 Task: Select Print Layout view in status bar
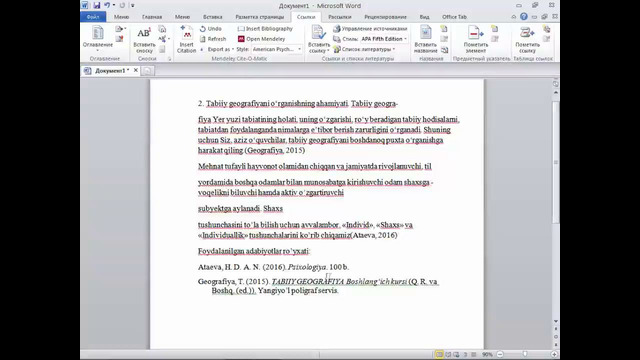click(x=439, y=355)
